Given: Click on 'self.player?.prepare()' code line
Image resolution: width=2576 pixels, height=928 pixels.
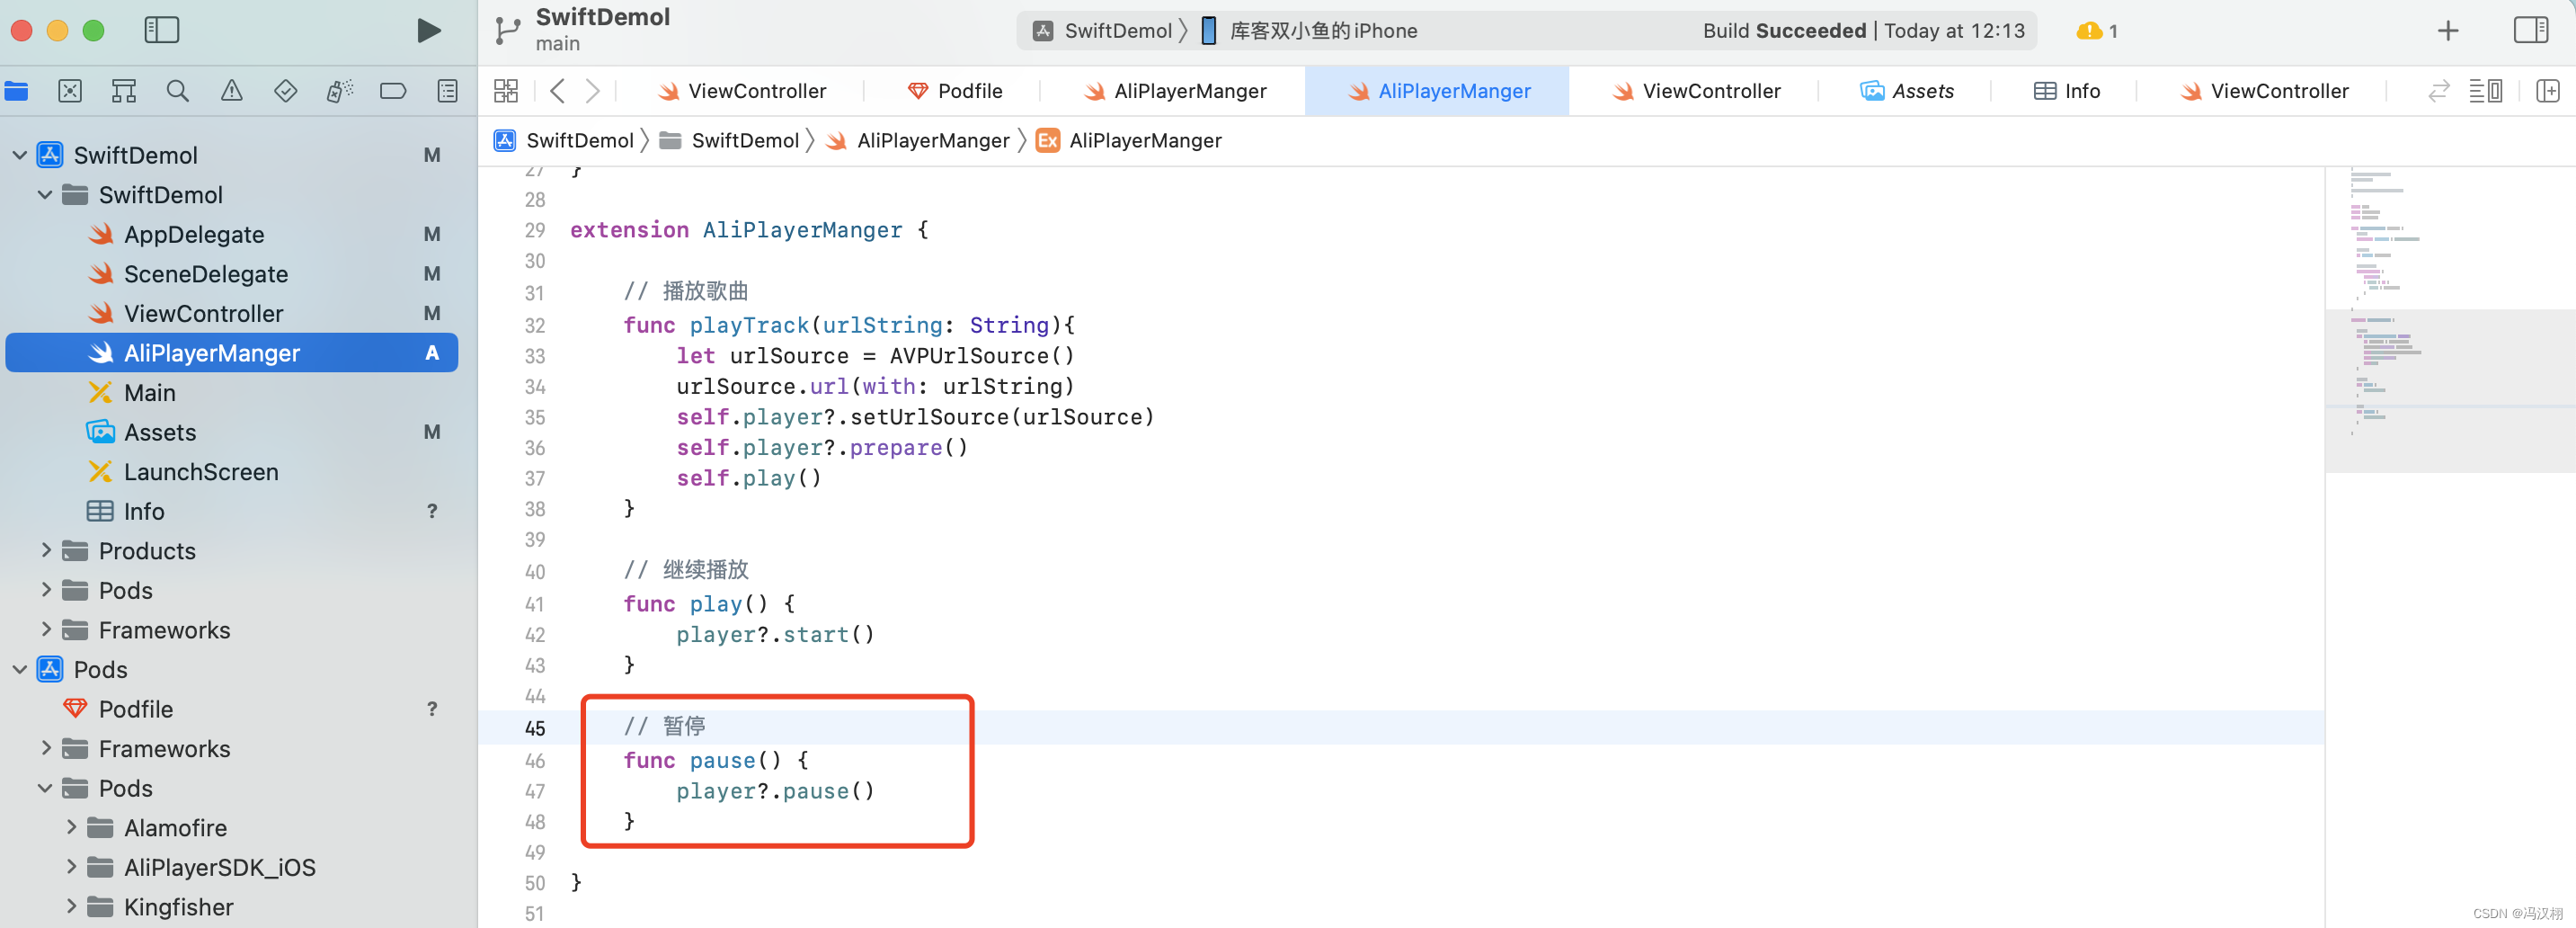Looking at the screenshot, I should coord(822,448).
